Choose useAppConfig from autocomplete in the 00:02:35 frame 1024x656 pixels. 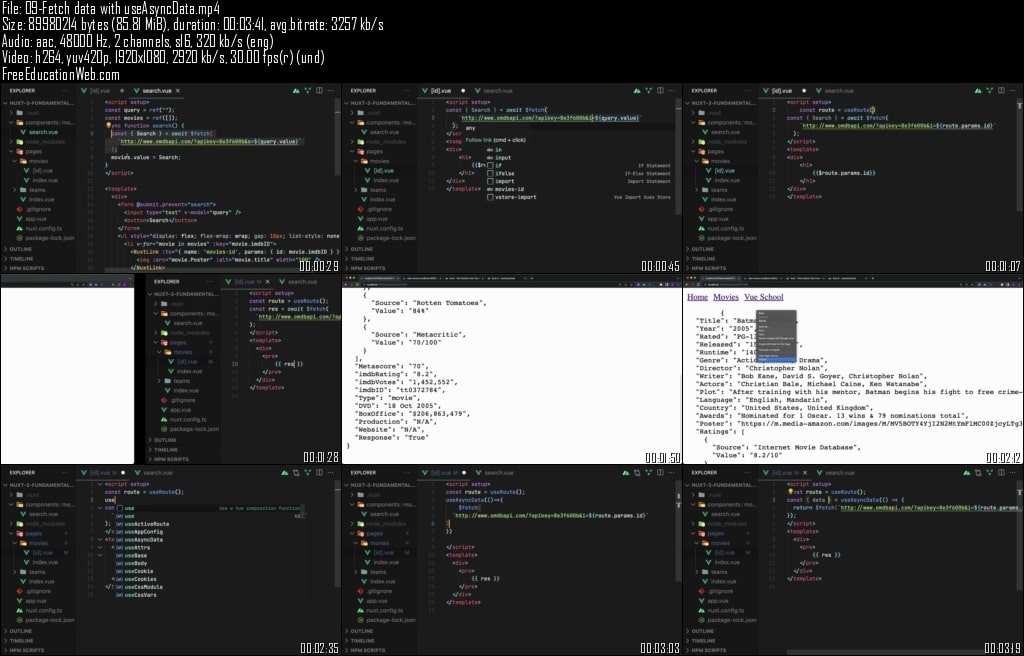click(144, 532)
